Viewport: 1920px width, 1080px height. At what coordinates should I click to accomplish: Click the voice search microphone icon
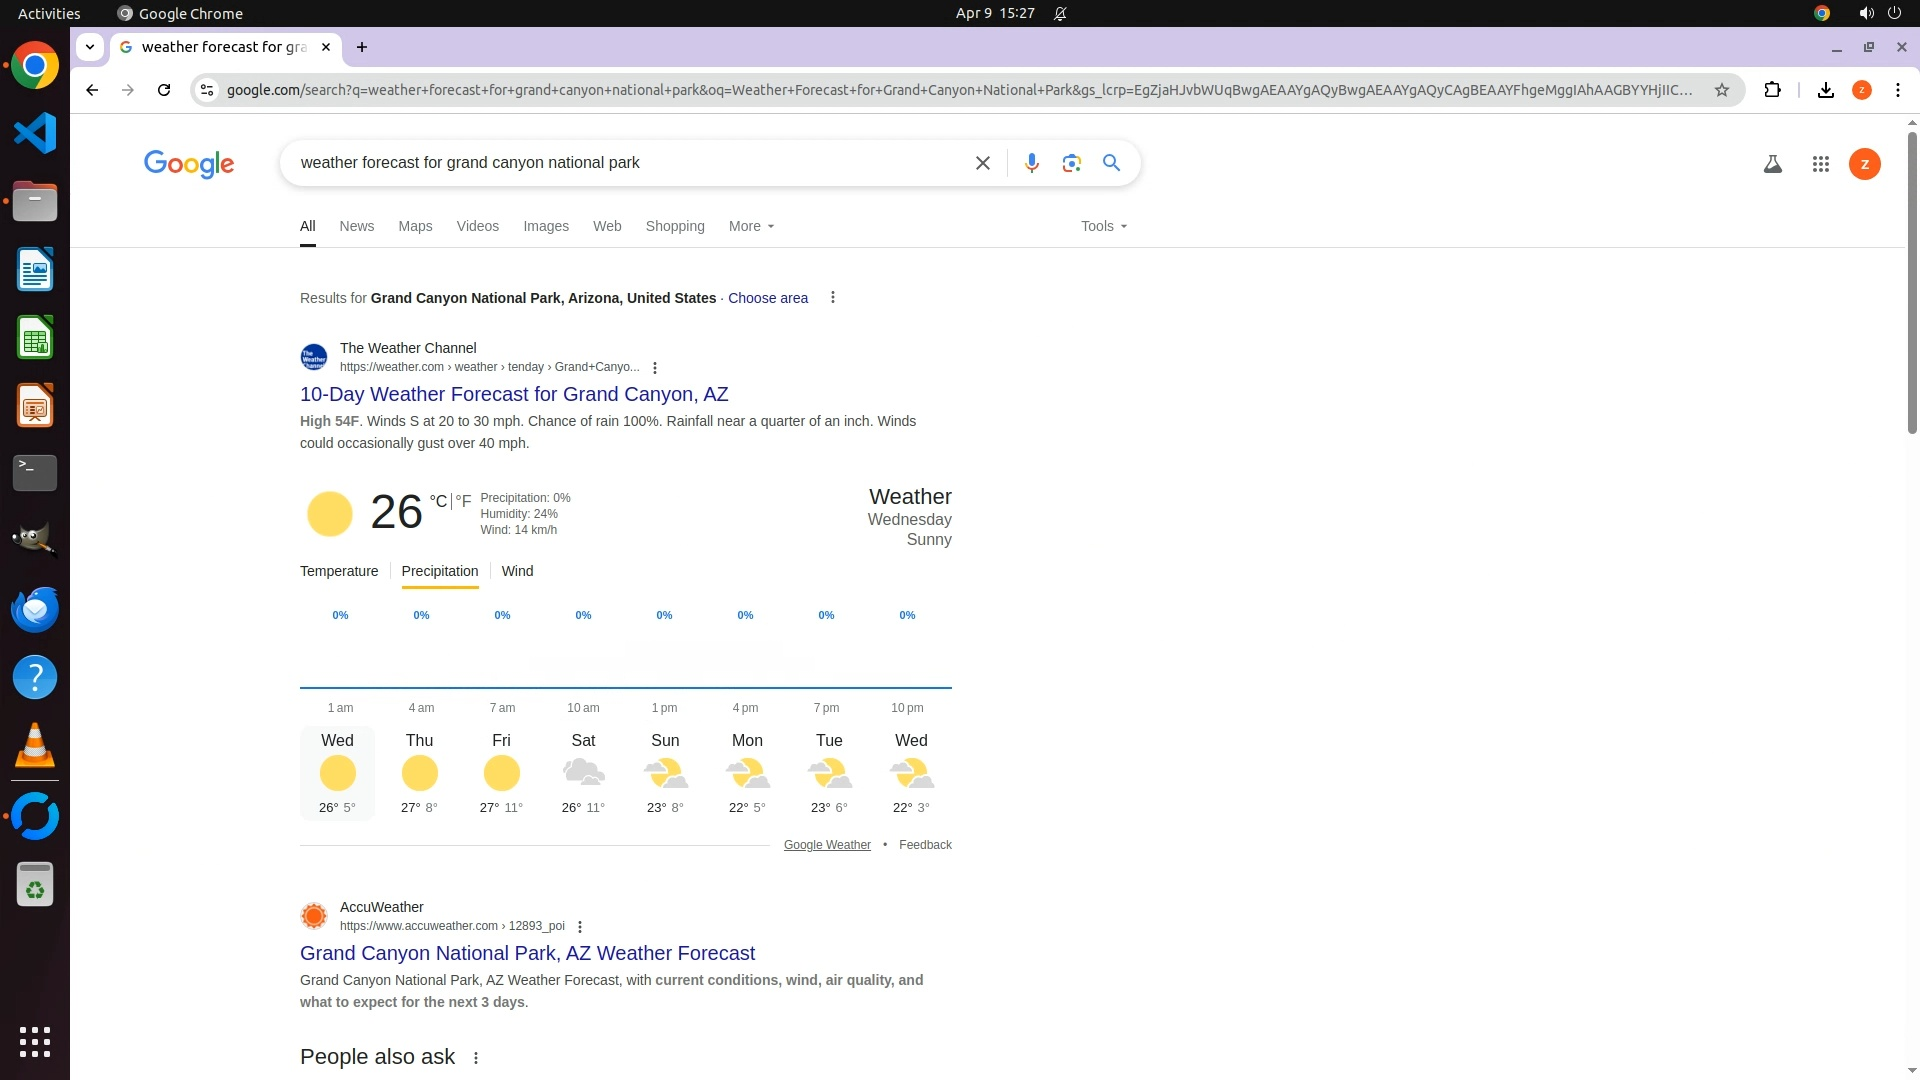[x=1031, y=163]
